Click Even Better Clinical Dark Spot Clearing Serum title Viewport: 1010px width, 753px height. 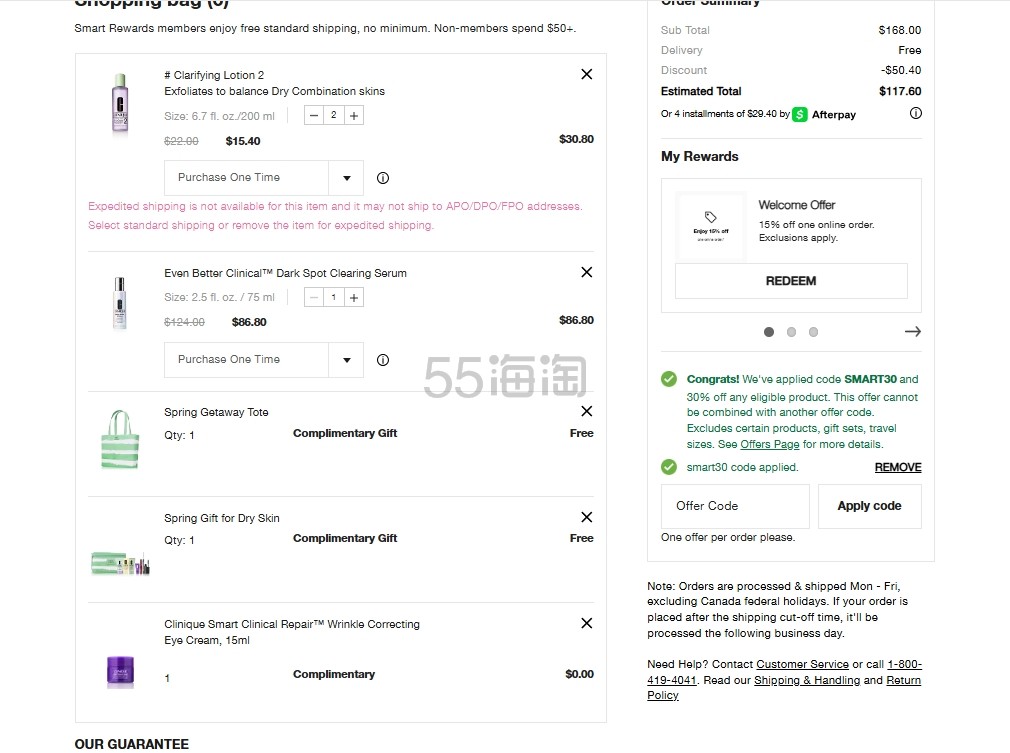285,273
